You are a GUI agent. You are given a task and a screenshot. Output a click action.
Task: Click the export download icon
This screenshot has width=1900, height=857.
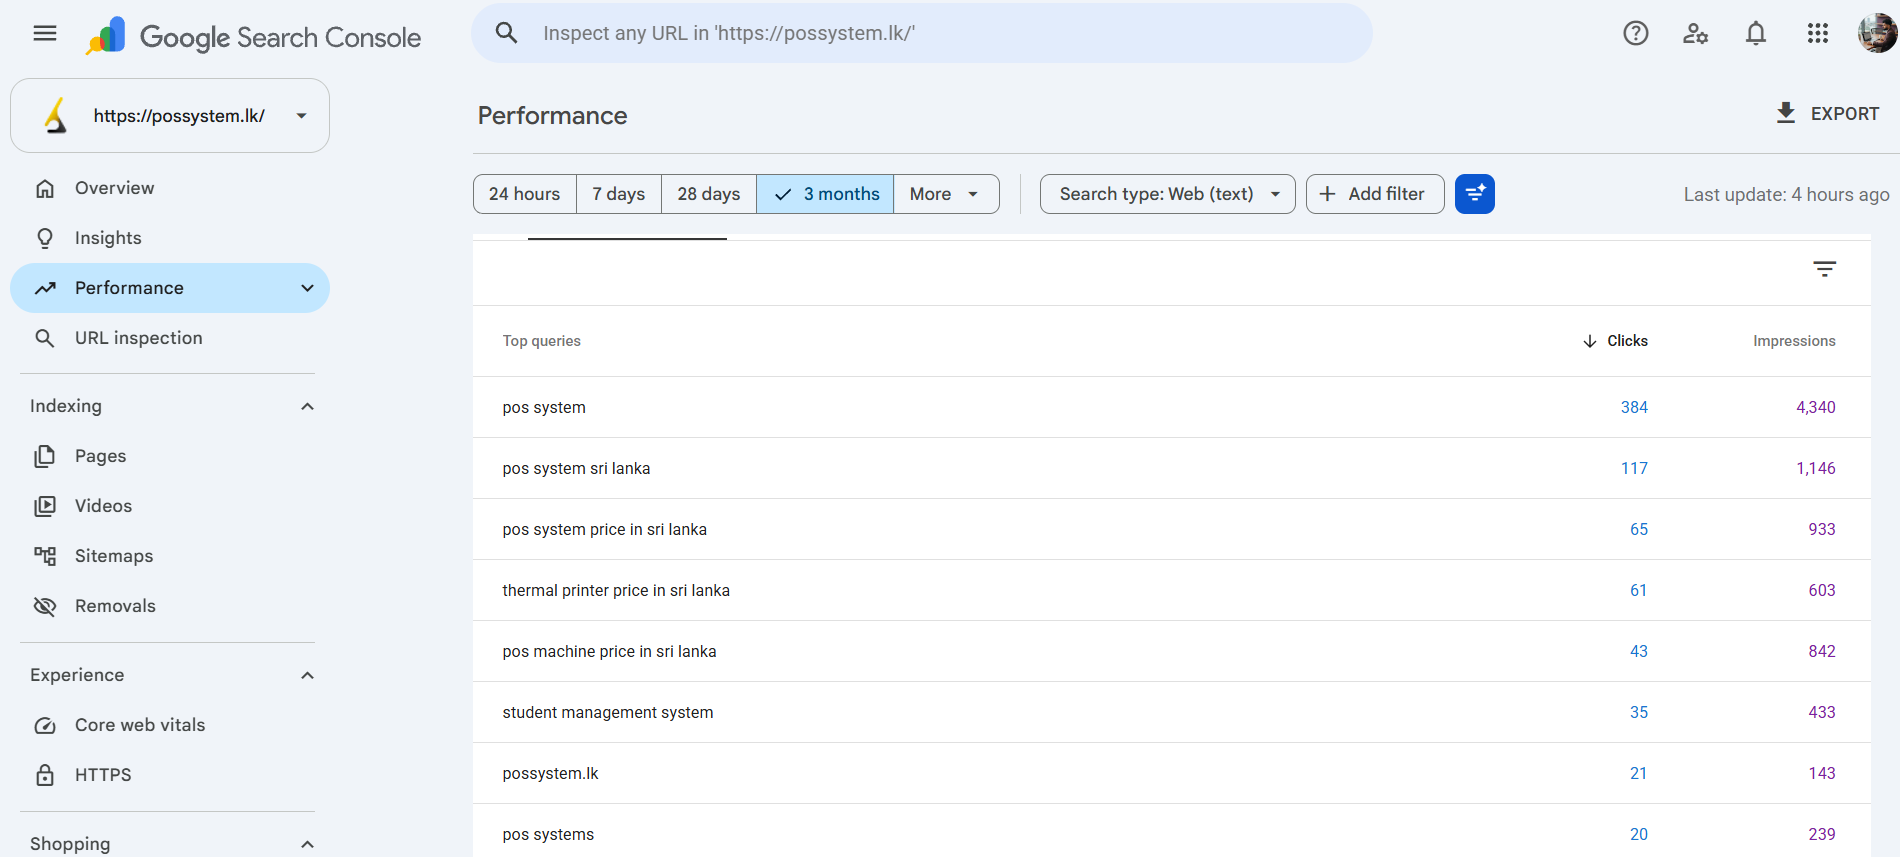[x=1786, y=113]
